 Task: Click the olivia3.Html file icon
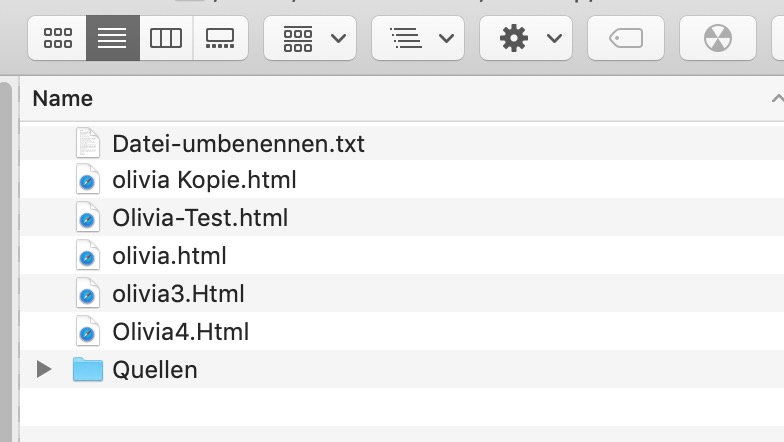coord(88,294)
